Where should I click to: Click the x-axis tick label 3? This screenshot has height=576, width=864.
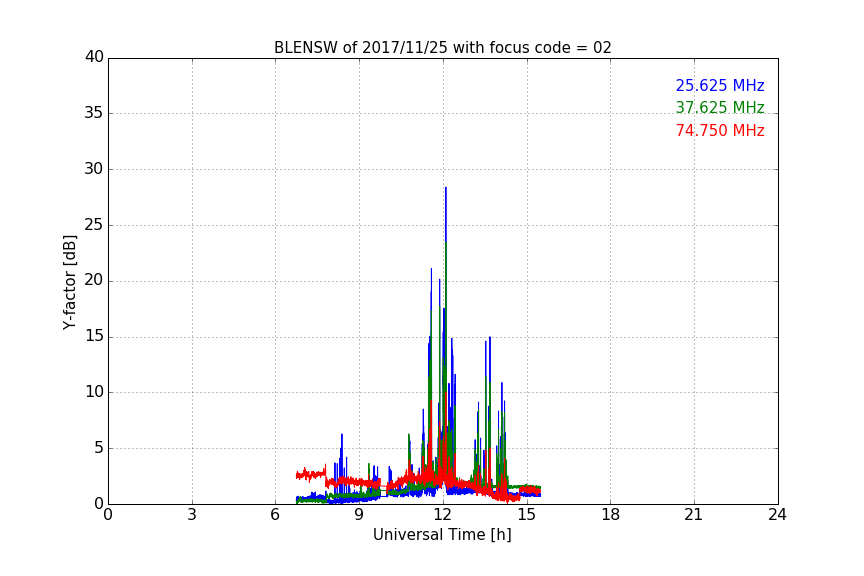click(x=192, y=515)
